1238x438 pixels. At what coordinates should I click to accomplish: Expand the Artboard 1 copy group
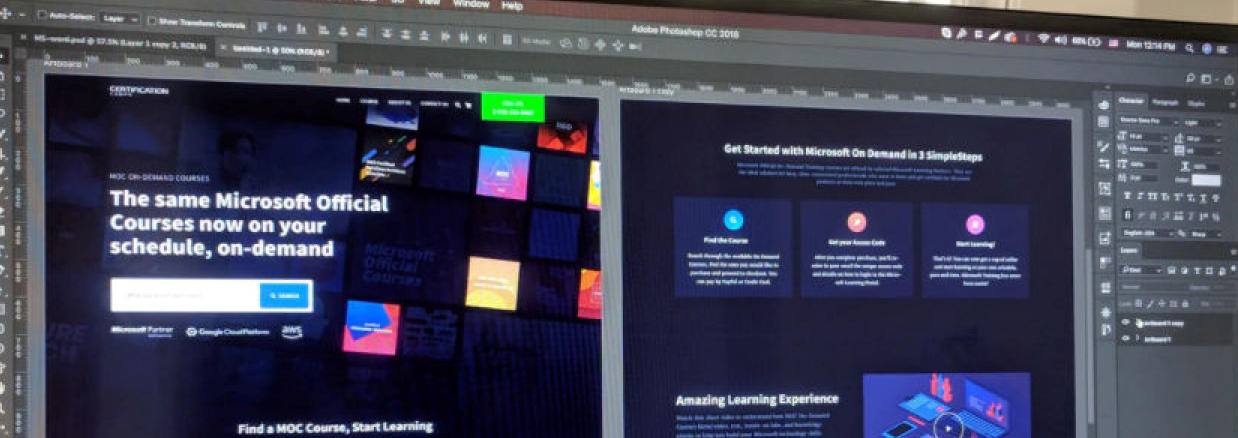coord(1137,321)
